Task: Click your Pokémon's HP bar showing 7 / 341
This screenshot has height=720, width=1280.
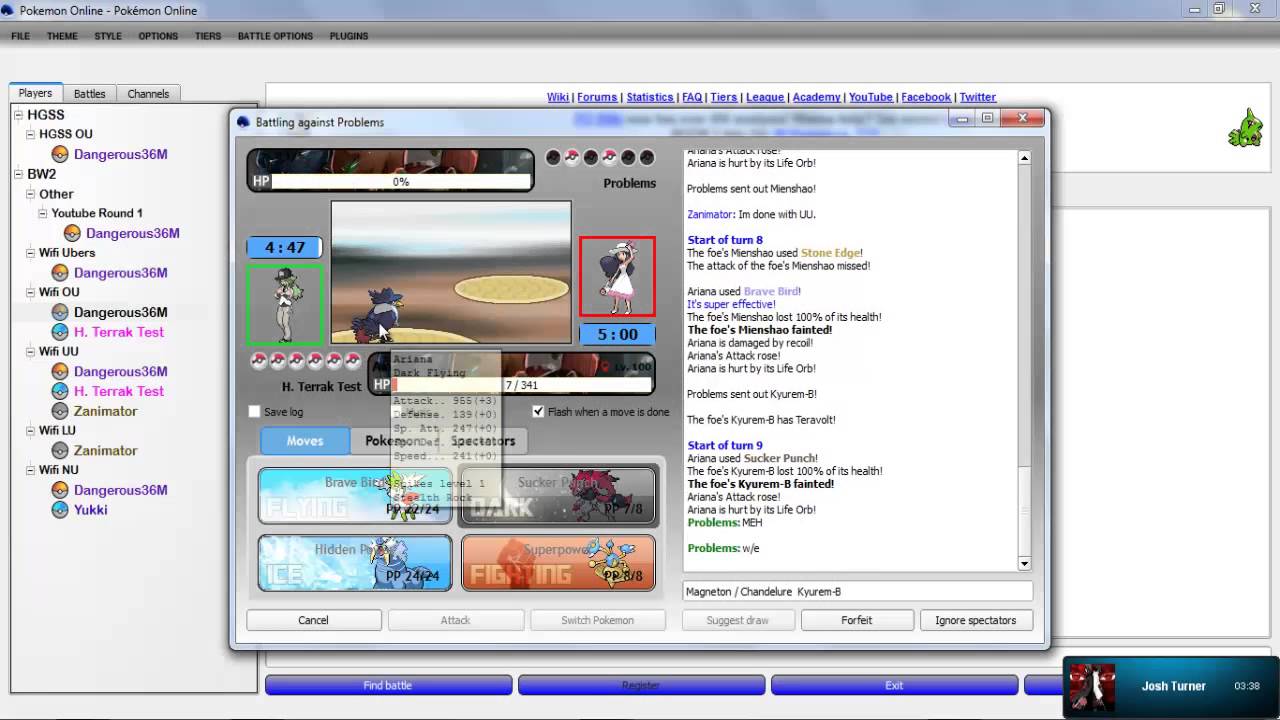Action: point(521,385)
